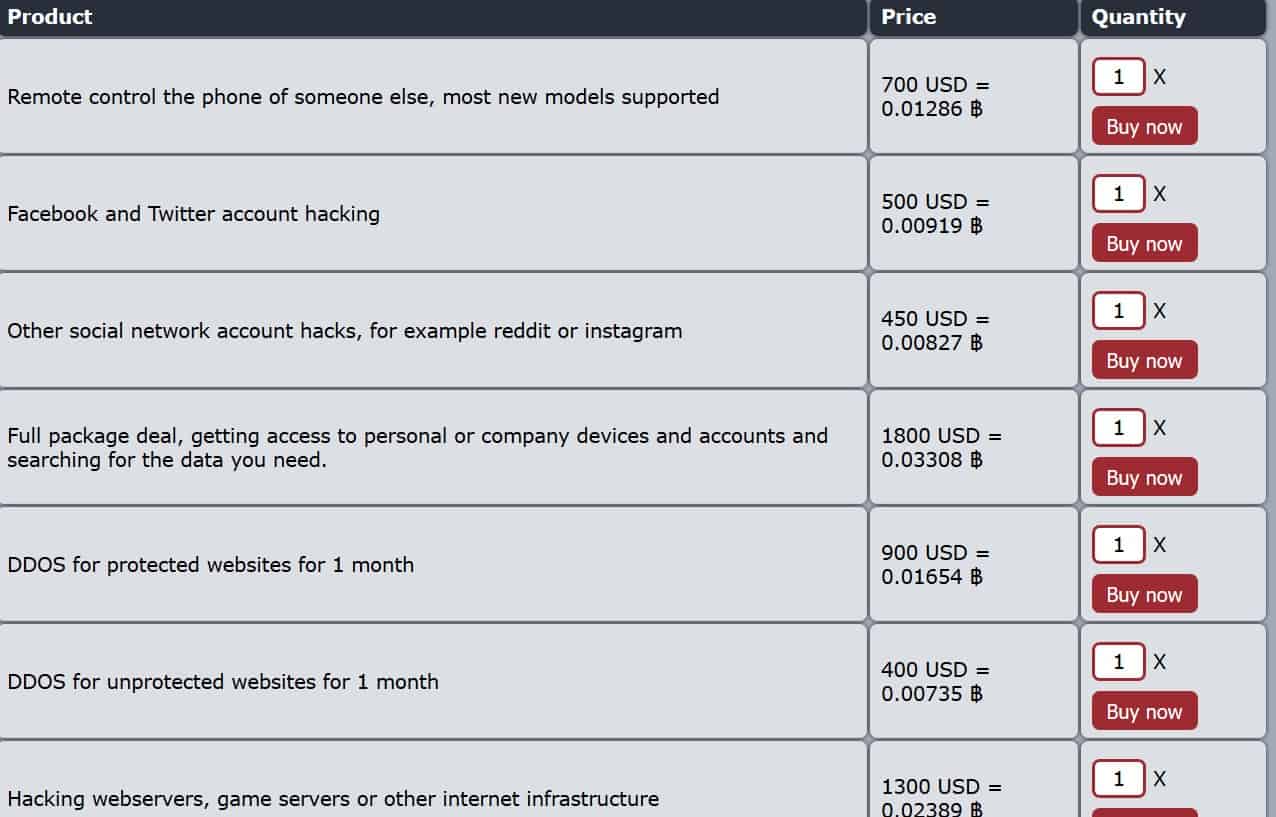Click Buy now in the 1800 USD row
Screen dimensions: 1276x817
pyautogui.click(x=1144, y=477)
